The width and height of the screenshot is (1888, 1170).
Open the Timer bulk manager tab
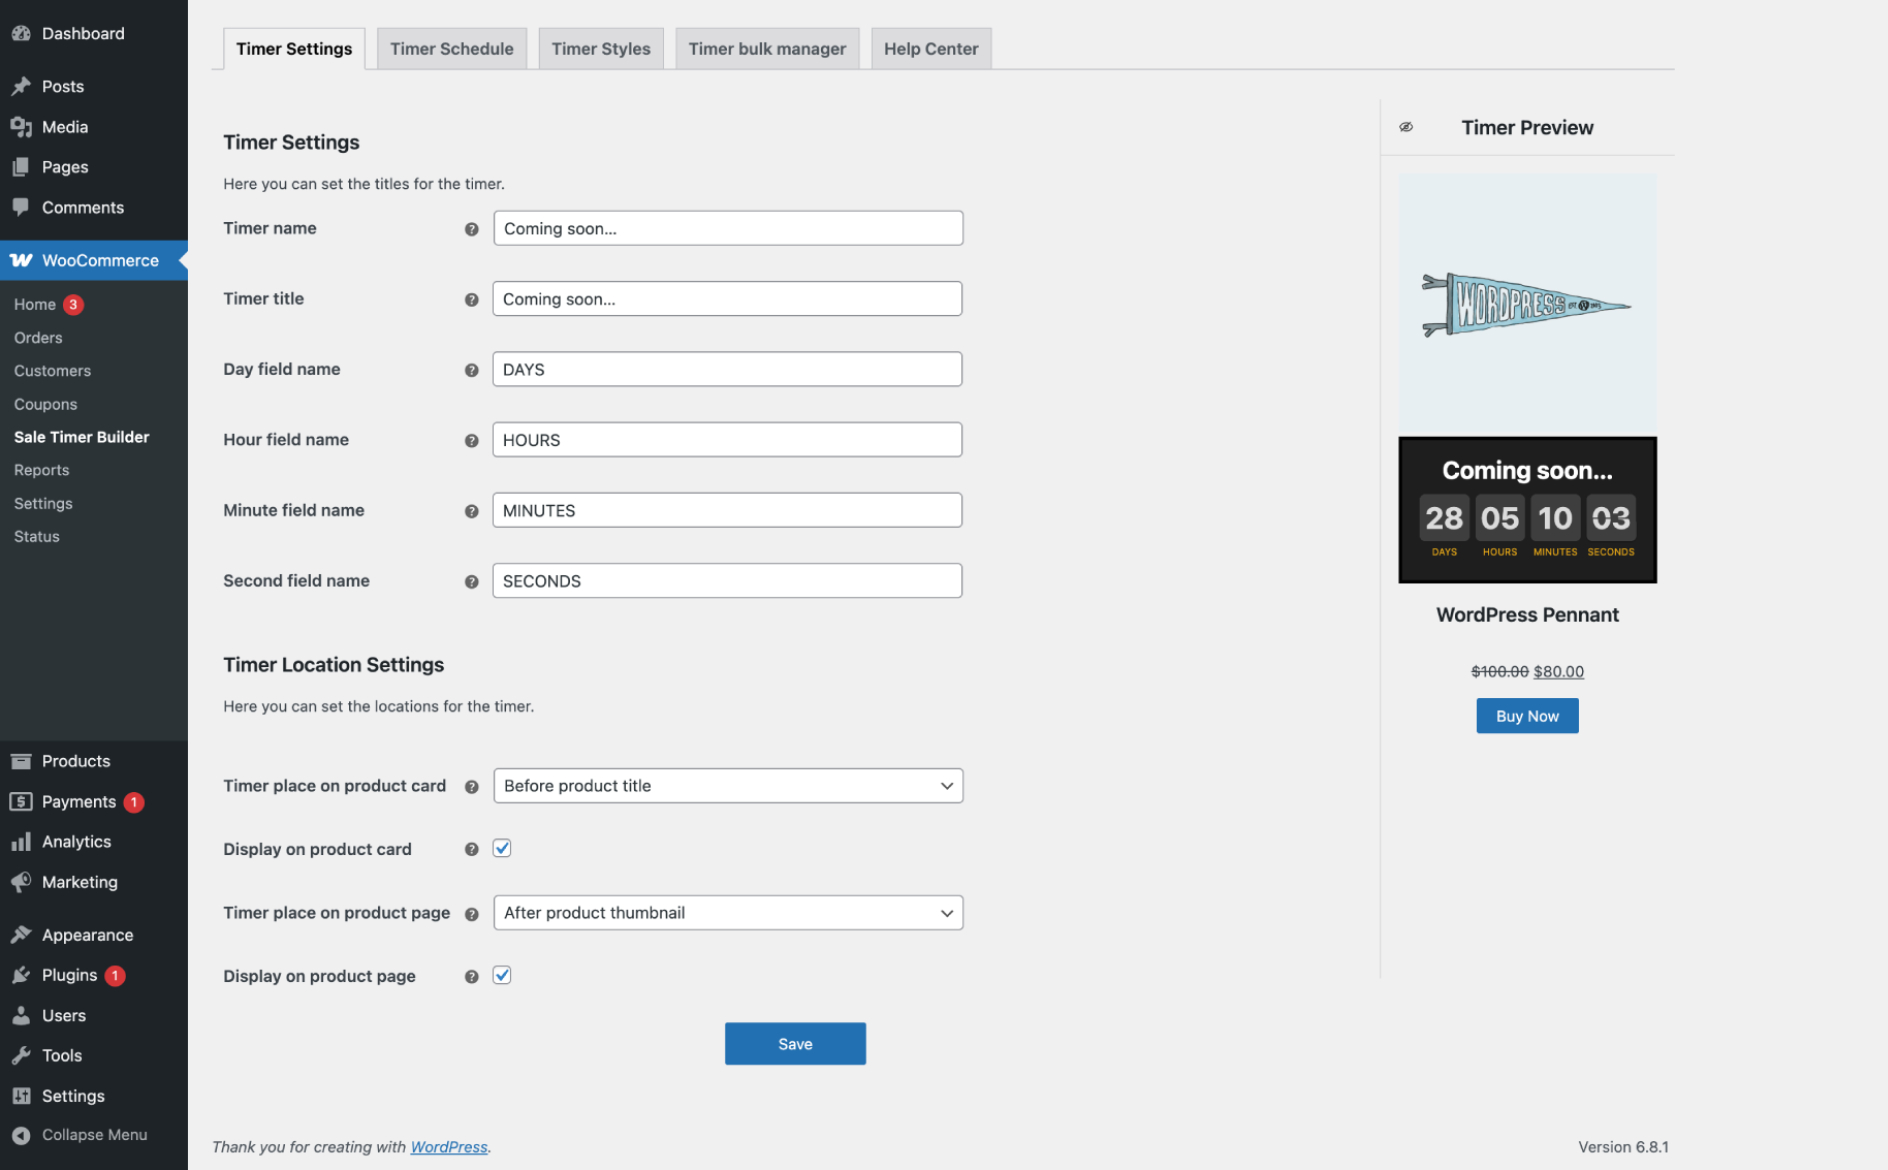pos(766,48)
